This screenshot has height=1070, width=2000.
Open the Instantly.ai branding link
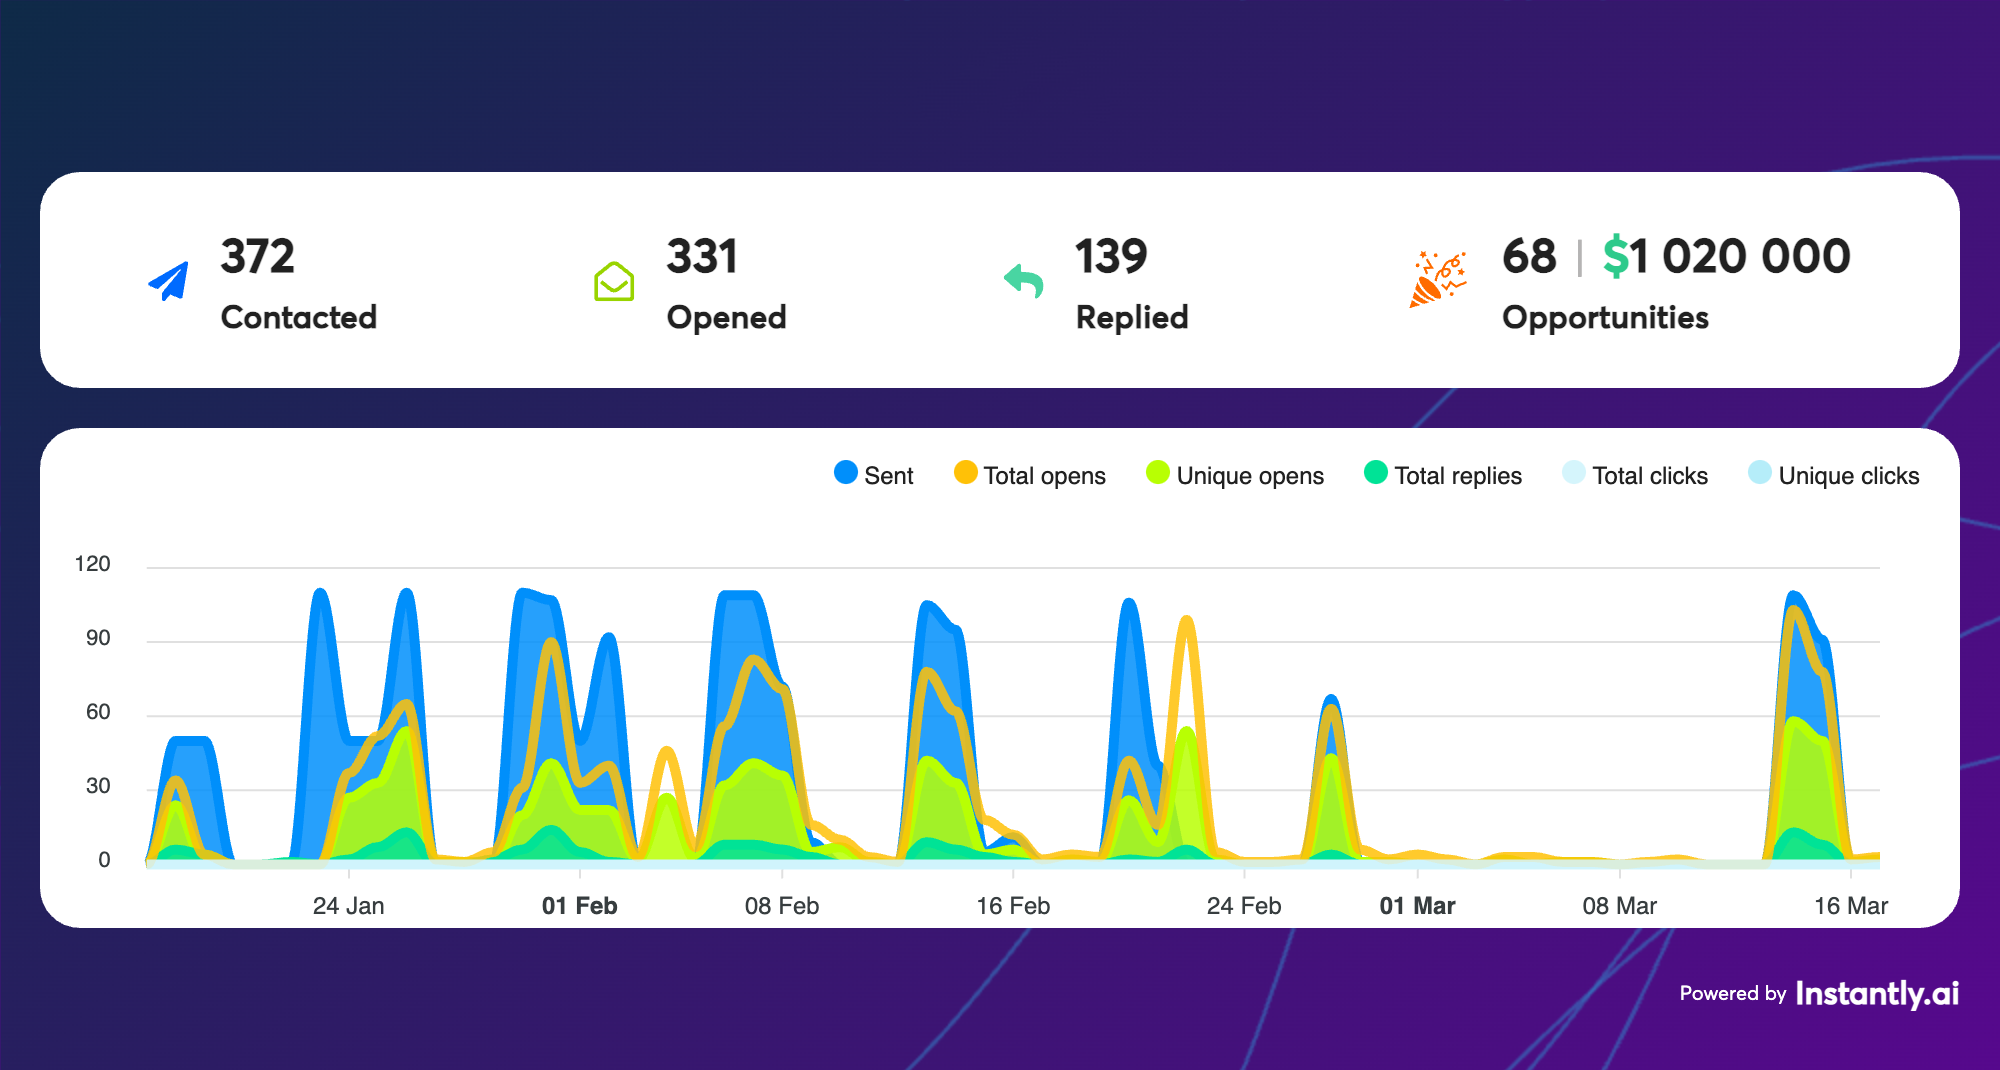(x=1876, y=993)
